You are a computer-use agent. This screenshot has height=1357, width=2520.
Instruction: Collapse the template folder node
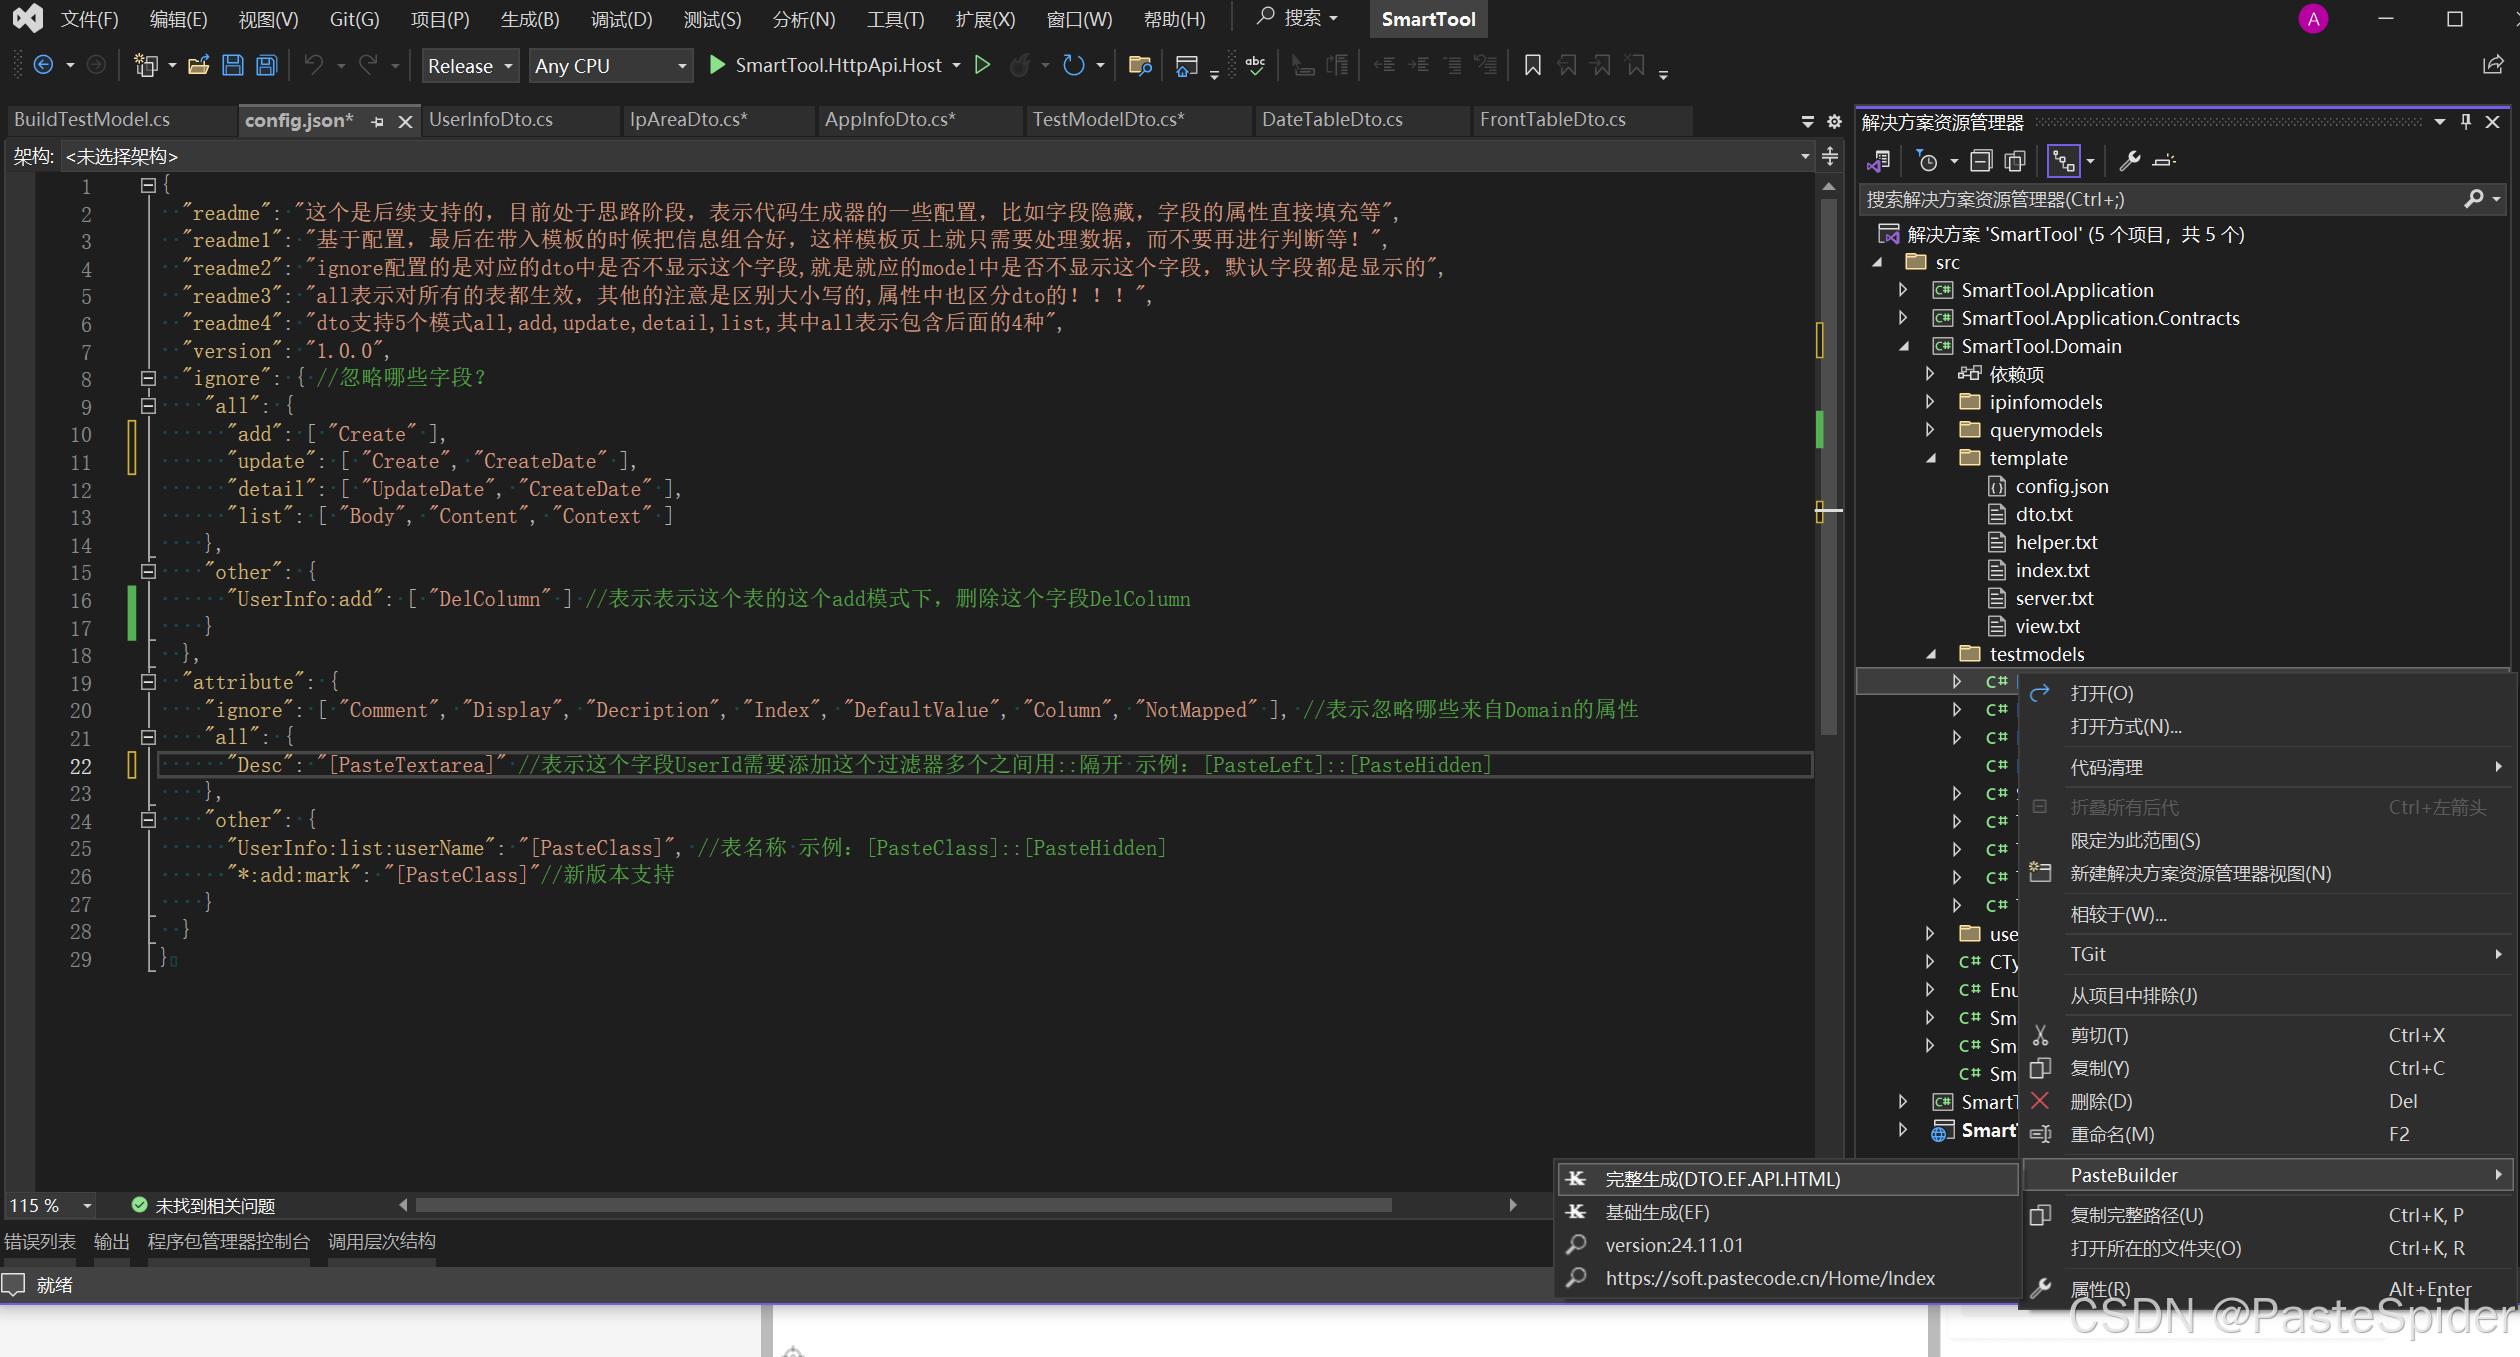pos(1931,458)
